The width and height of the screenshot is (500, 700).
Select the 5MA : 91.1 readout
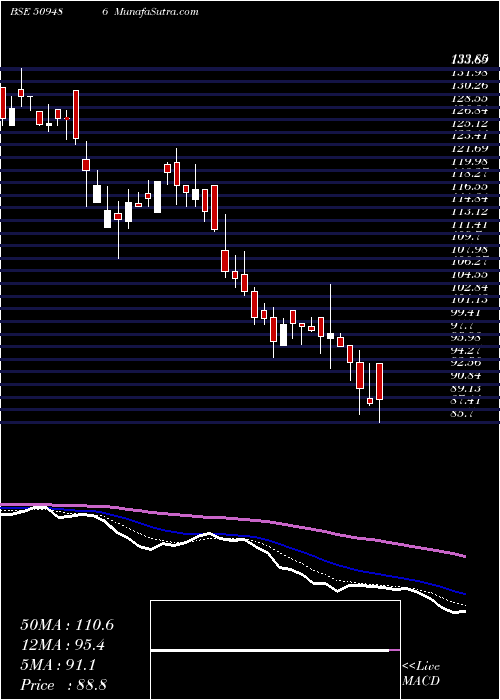click(x=58, y=666)
